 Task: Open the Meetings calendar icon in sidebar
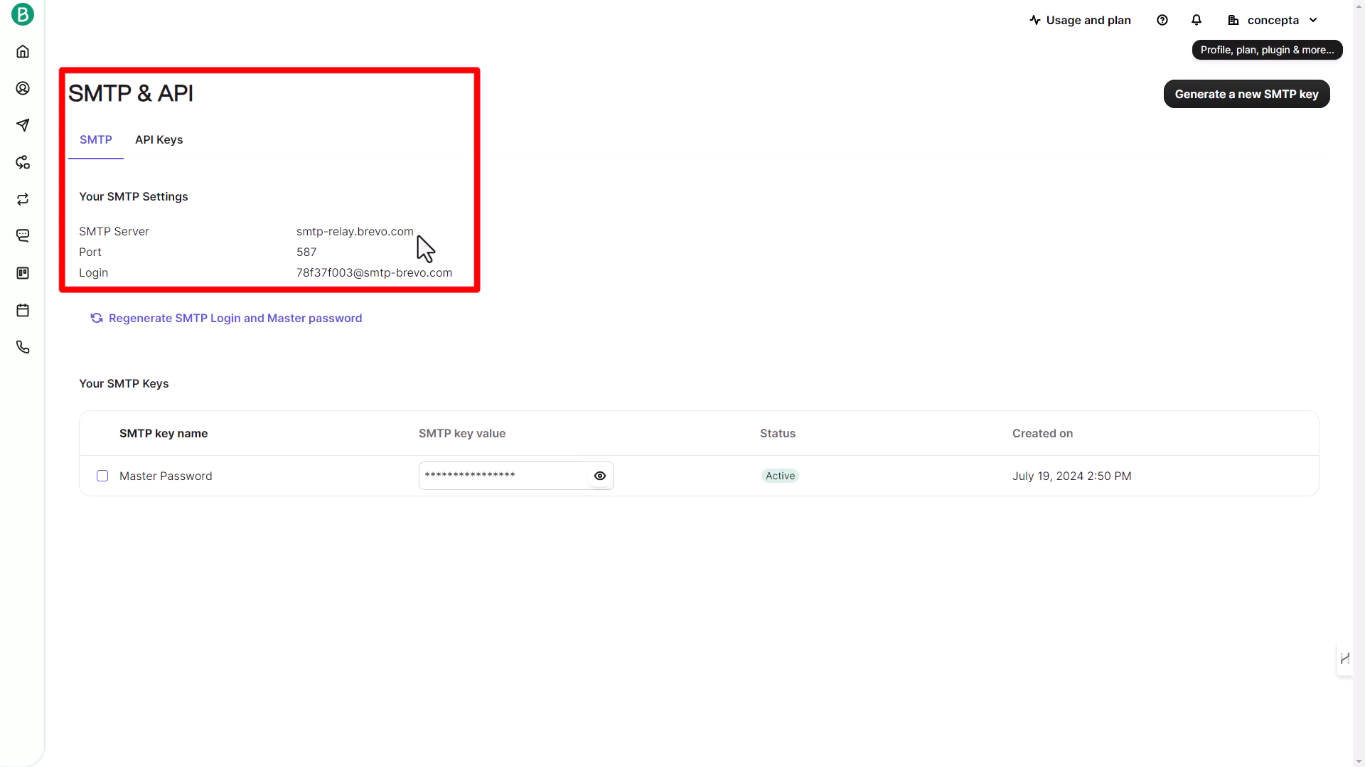[x=22, y=311]
